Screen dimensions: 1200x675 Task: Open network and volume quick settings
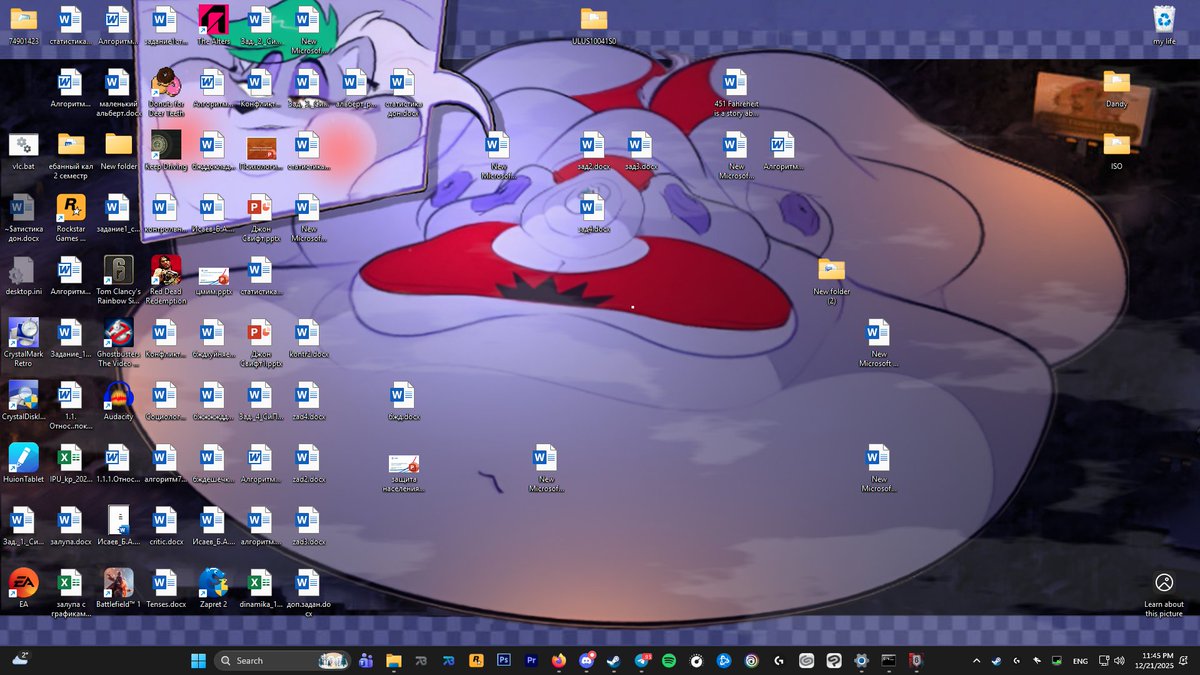click(x=1111, y=660)
